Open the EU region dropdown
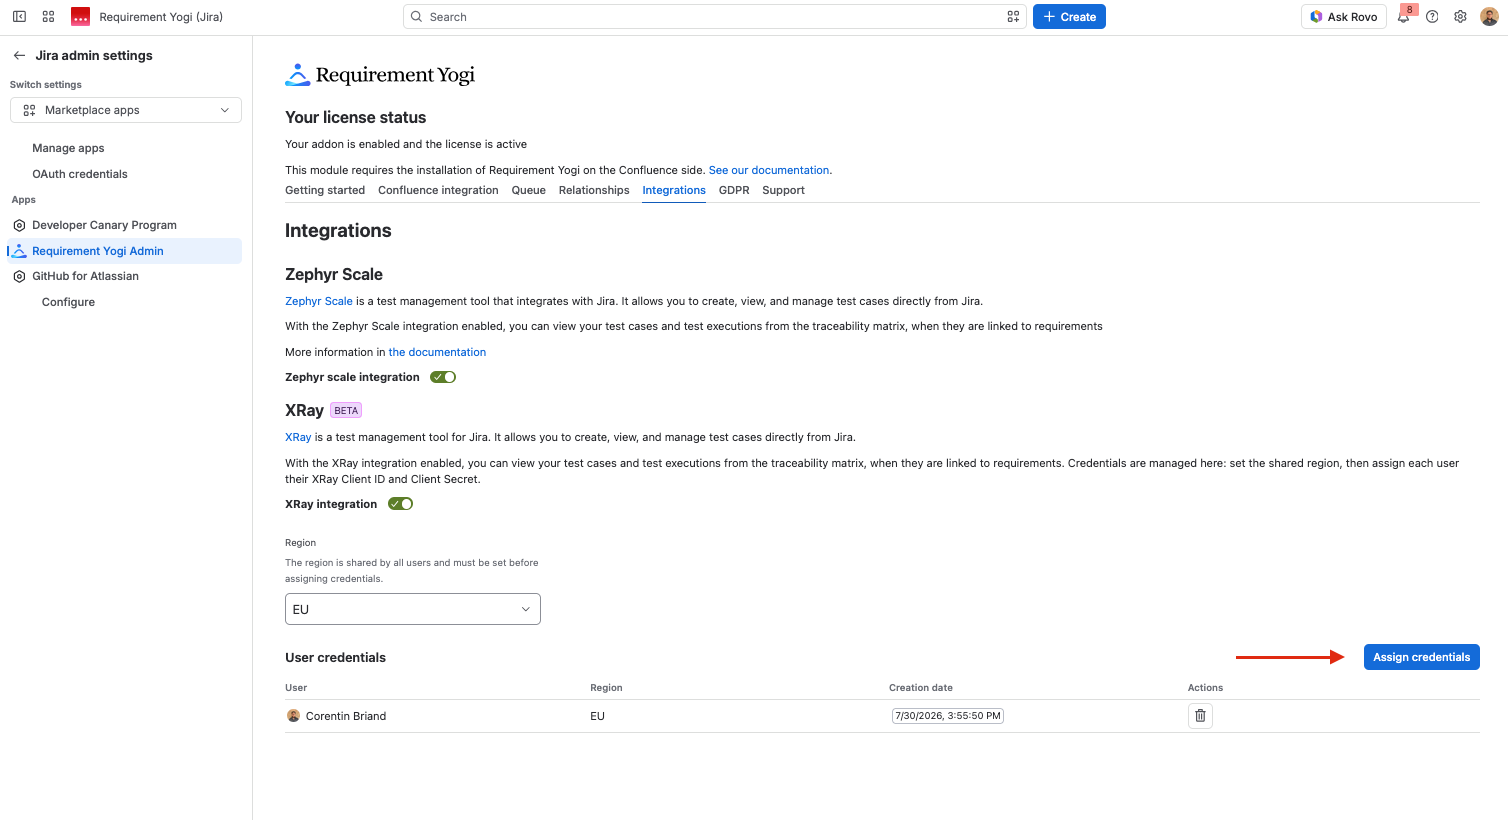Image resolution: width=1508 pixels, height=820 pixels. (413, 609)
